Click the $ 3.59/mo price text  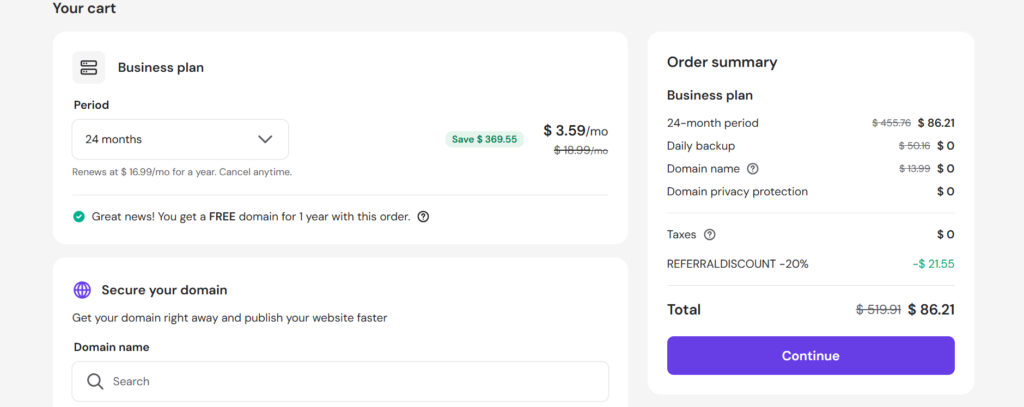point(575,130)
